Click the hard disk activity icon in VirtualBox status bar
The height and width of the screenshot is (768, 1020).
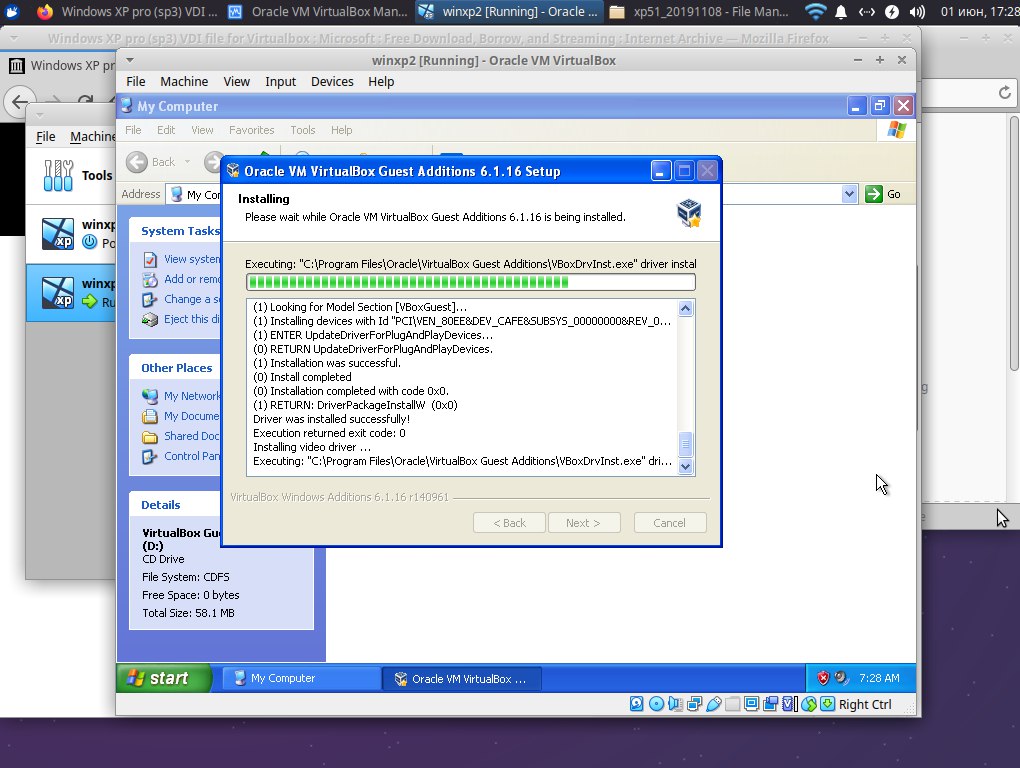coord(636,704)
